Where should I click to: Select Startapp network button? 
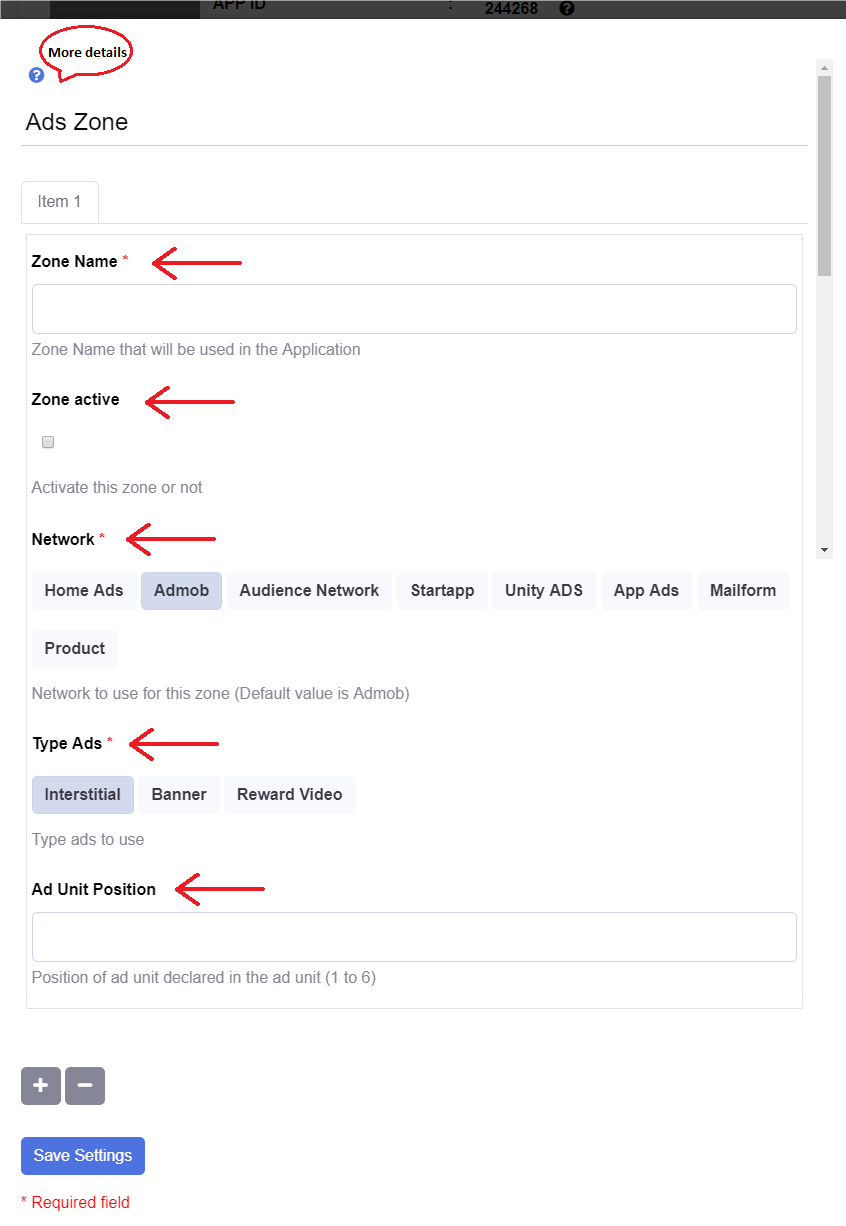[442, 591]
